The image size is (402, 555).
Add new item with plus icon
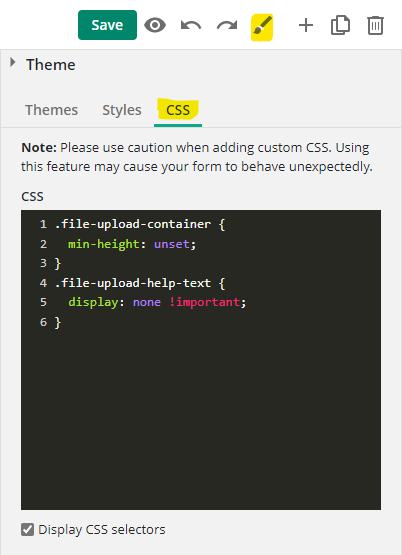[x=306, y=25]
